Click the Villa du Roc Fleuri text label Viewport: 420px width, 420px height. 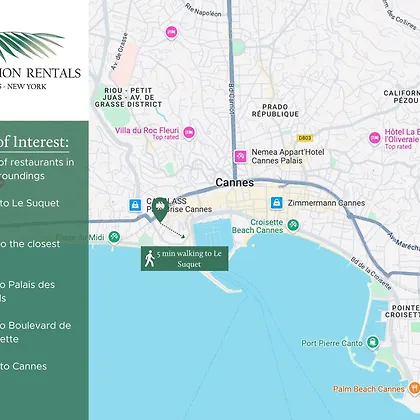point(147,130)
